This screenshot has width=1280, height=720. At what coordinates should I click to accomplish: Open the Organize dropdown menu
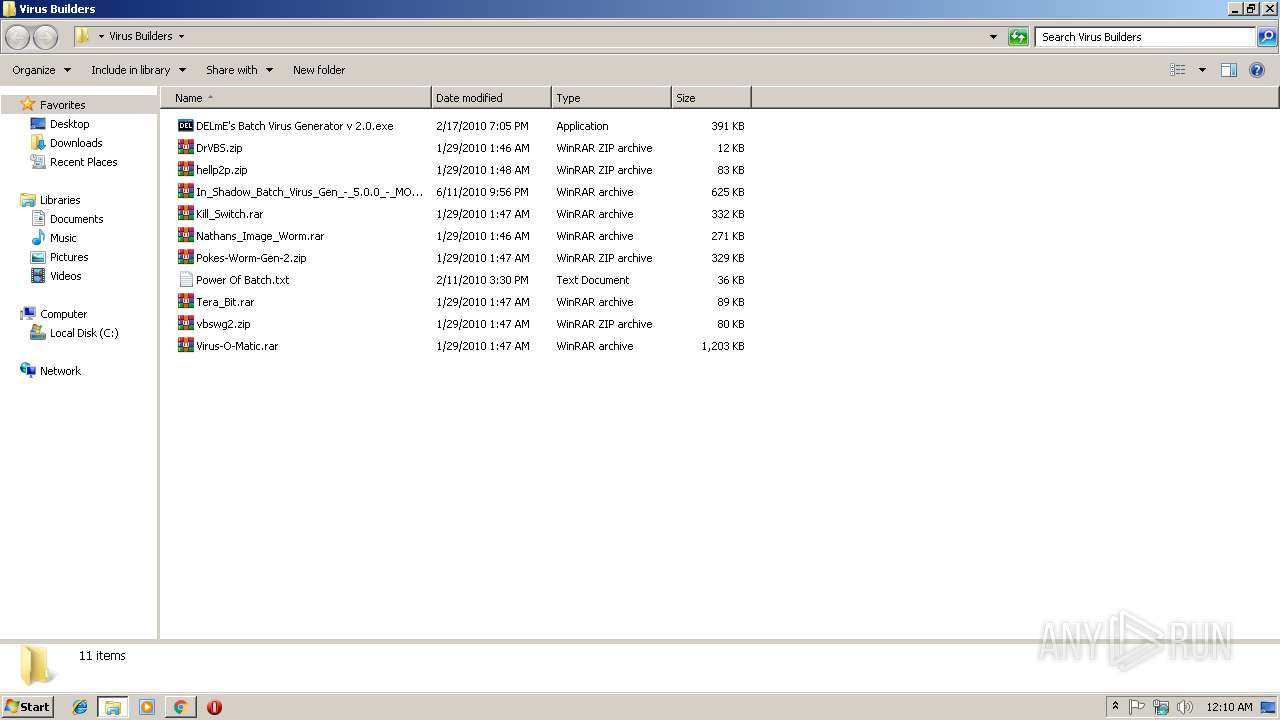point(42,70)
